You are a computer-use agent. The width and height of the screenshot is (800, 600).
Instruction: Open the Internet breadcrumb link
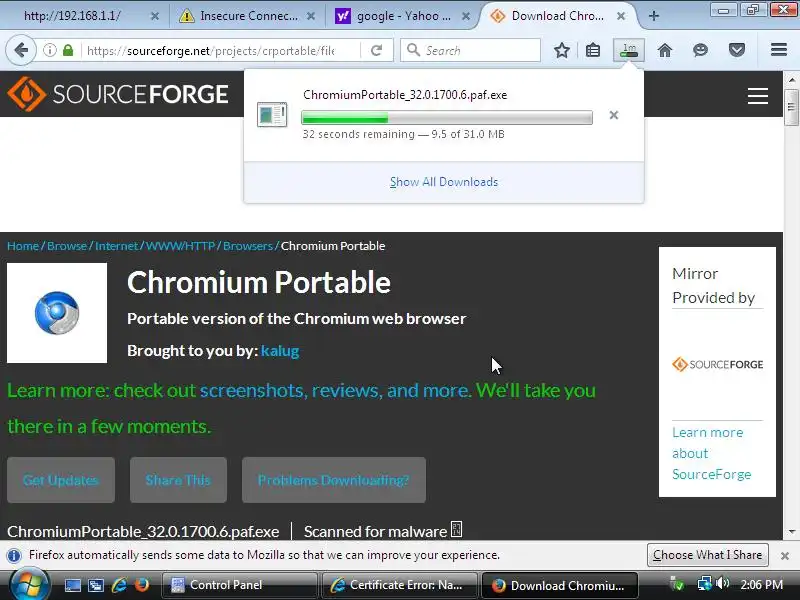coord(116,246)
